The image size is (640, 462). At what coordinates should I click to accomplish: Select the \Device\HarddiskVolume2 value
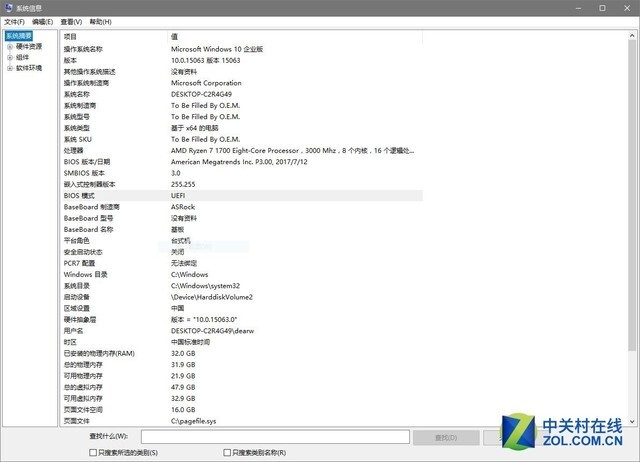212,297
